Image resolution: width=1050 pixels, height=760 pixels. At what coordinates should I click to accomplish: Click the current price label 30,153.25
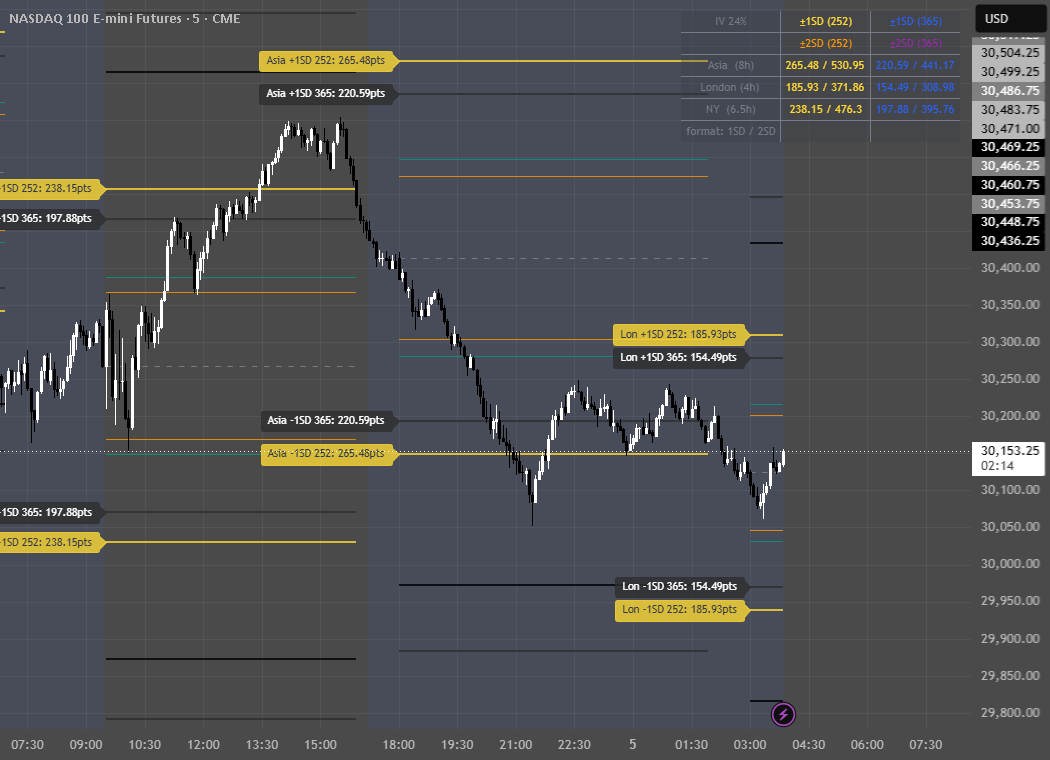tap(1008, 459)
